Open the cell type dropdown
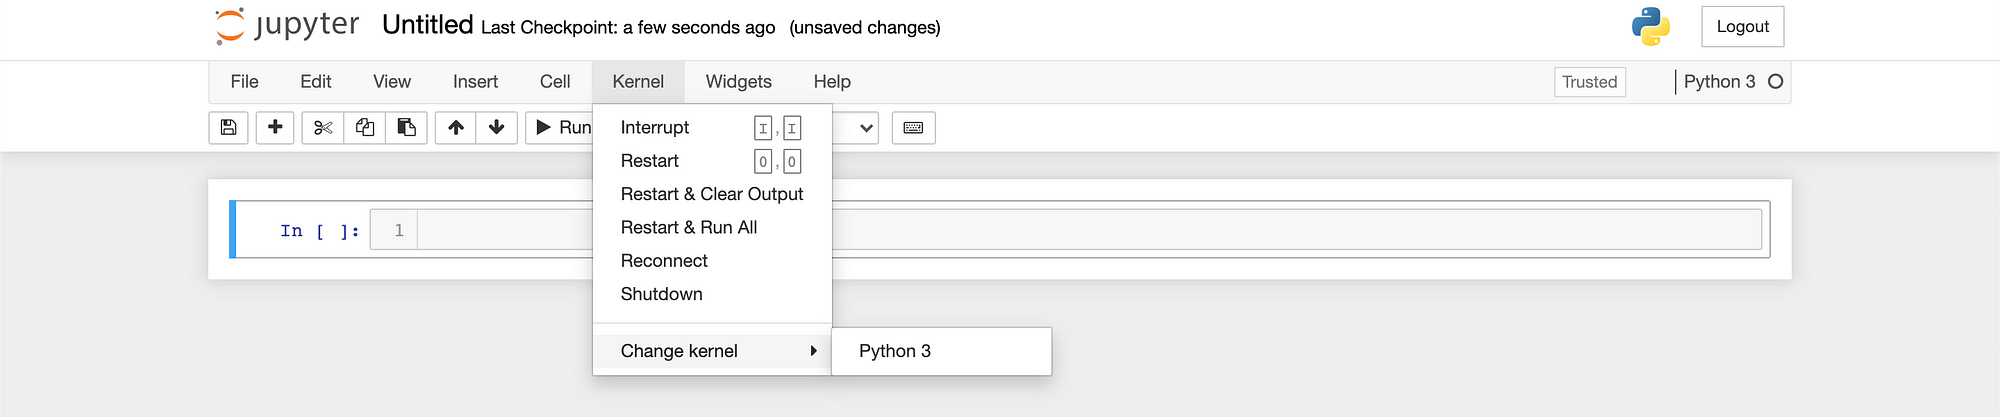This screenshot has height=417, width=2000. 855,128
